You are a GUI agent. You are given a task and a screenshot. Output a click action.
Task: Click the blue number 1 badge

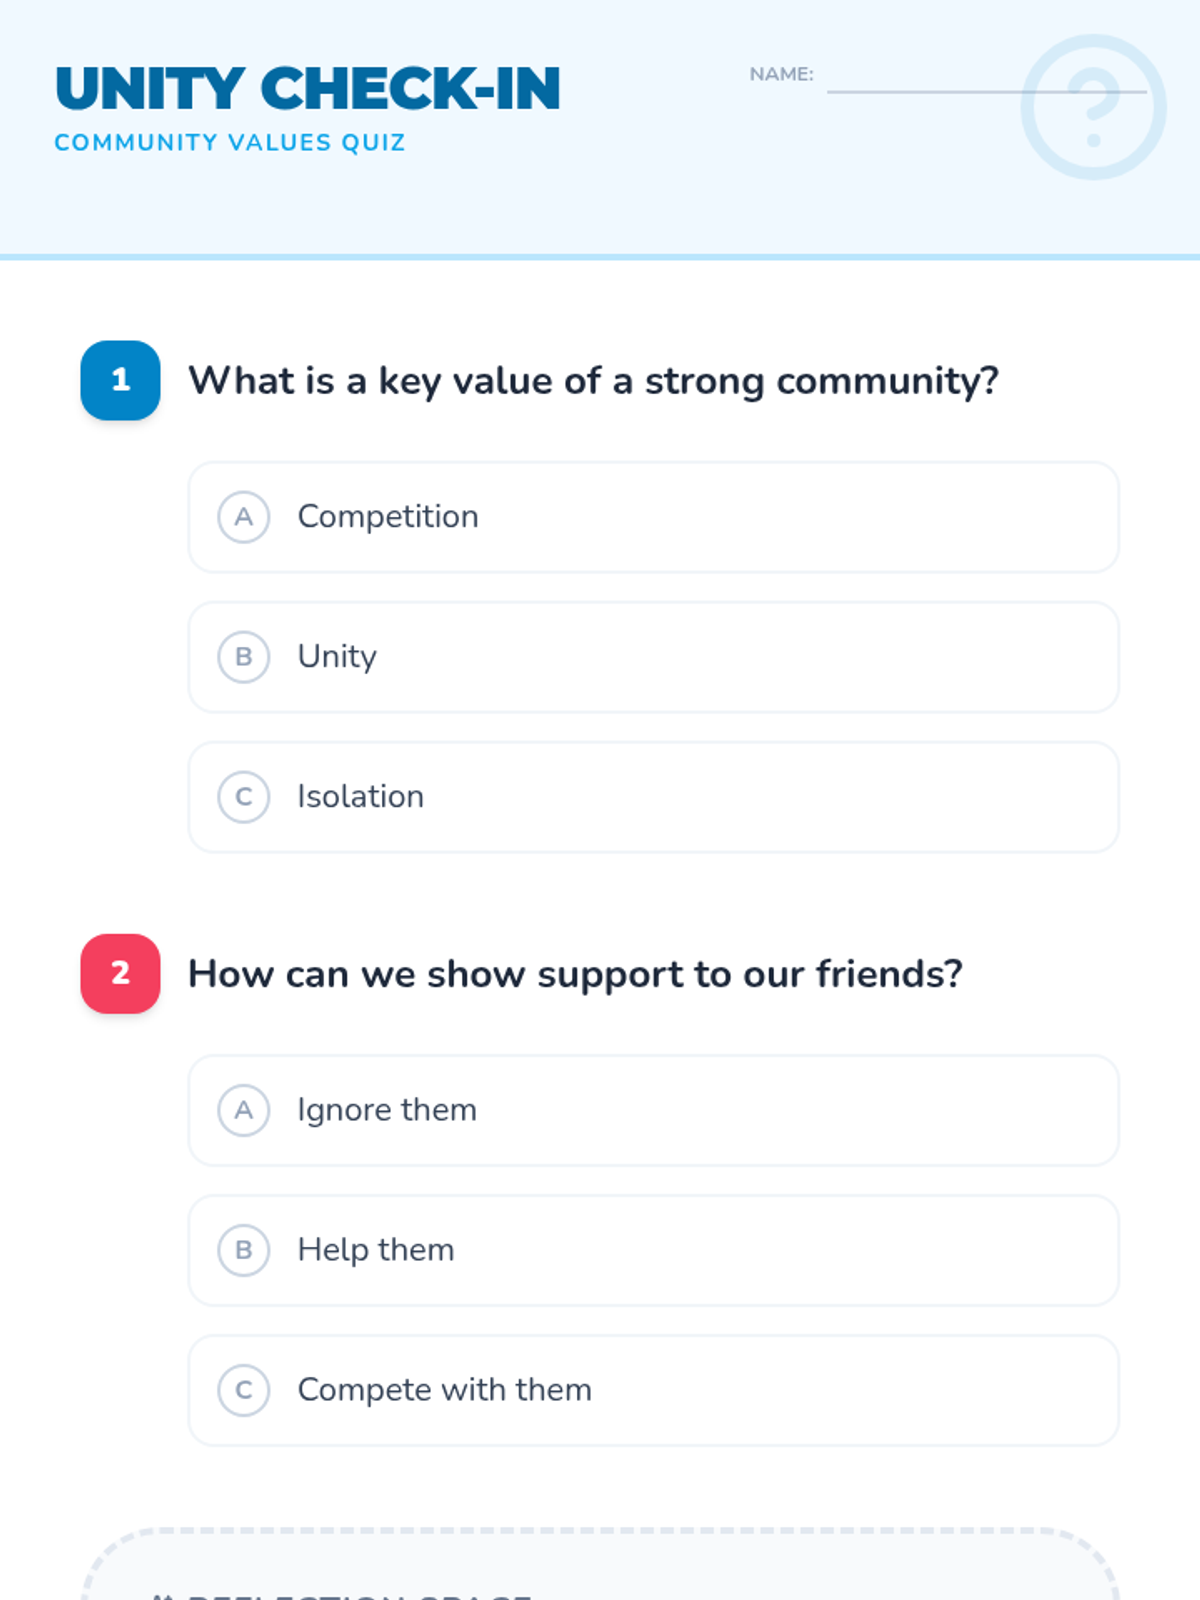[x=120, y=380]
